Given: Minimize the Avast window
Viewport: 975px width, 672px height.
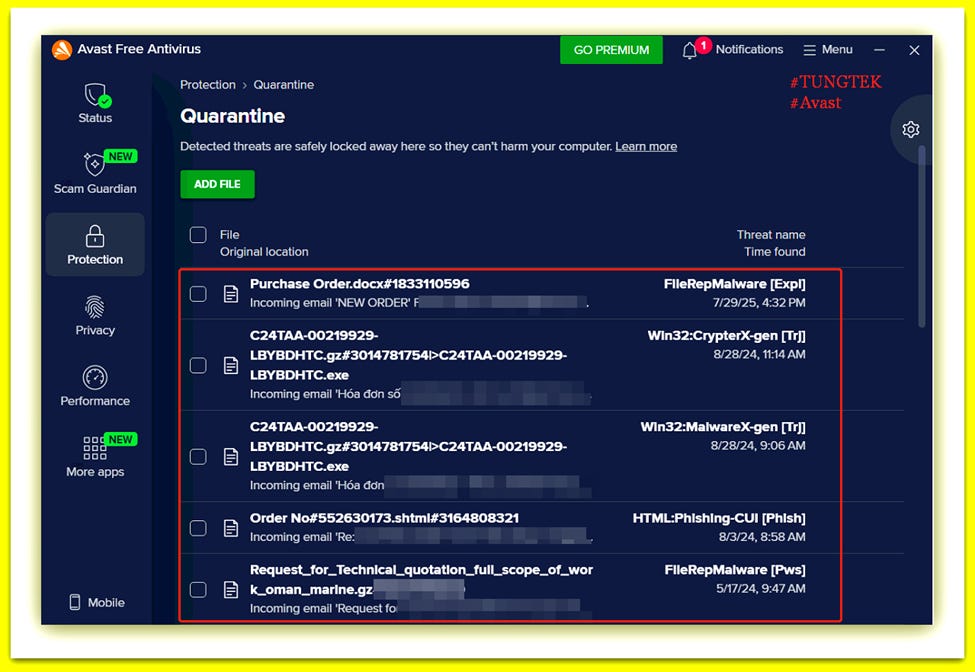Looking at the screenshot, I should (879, 50).
